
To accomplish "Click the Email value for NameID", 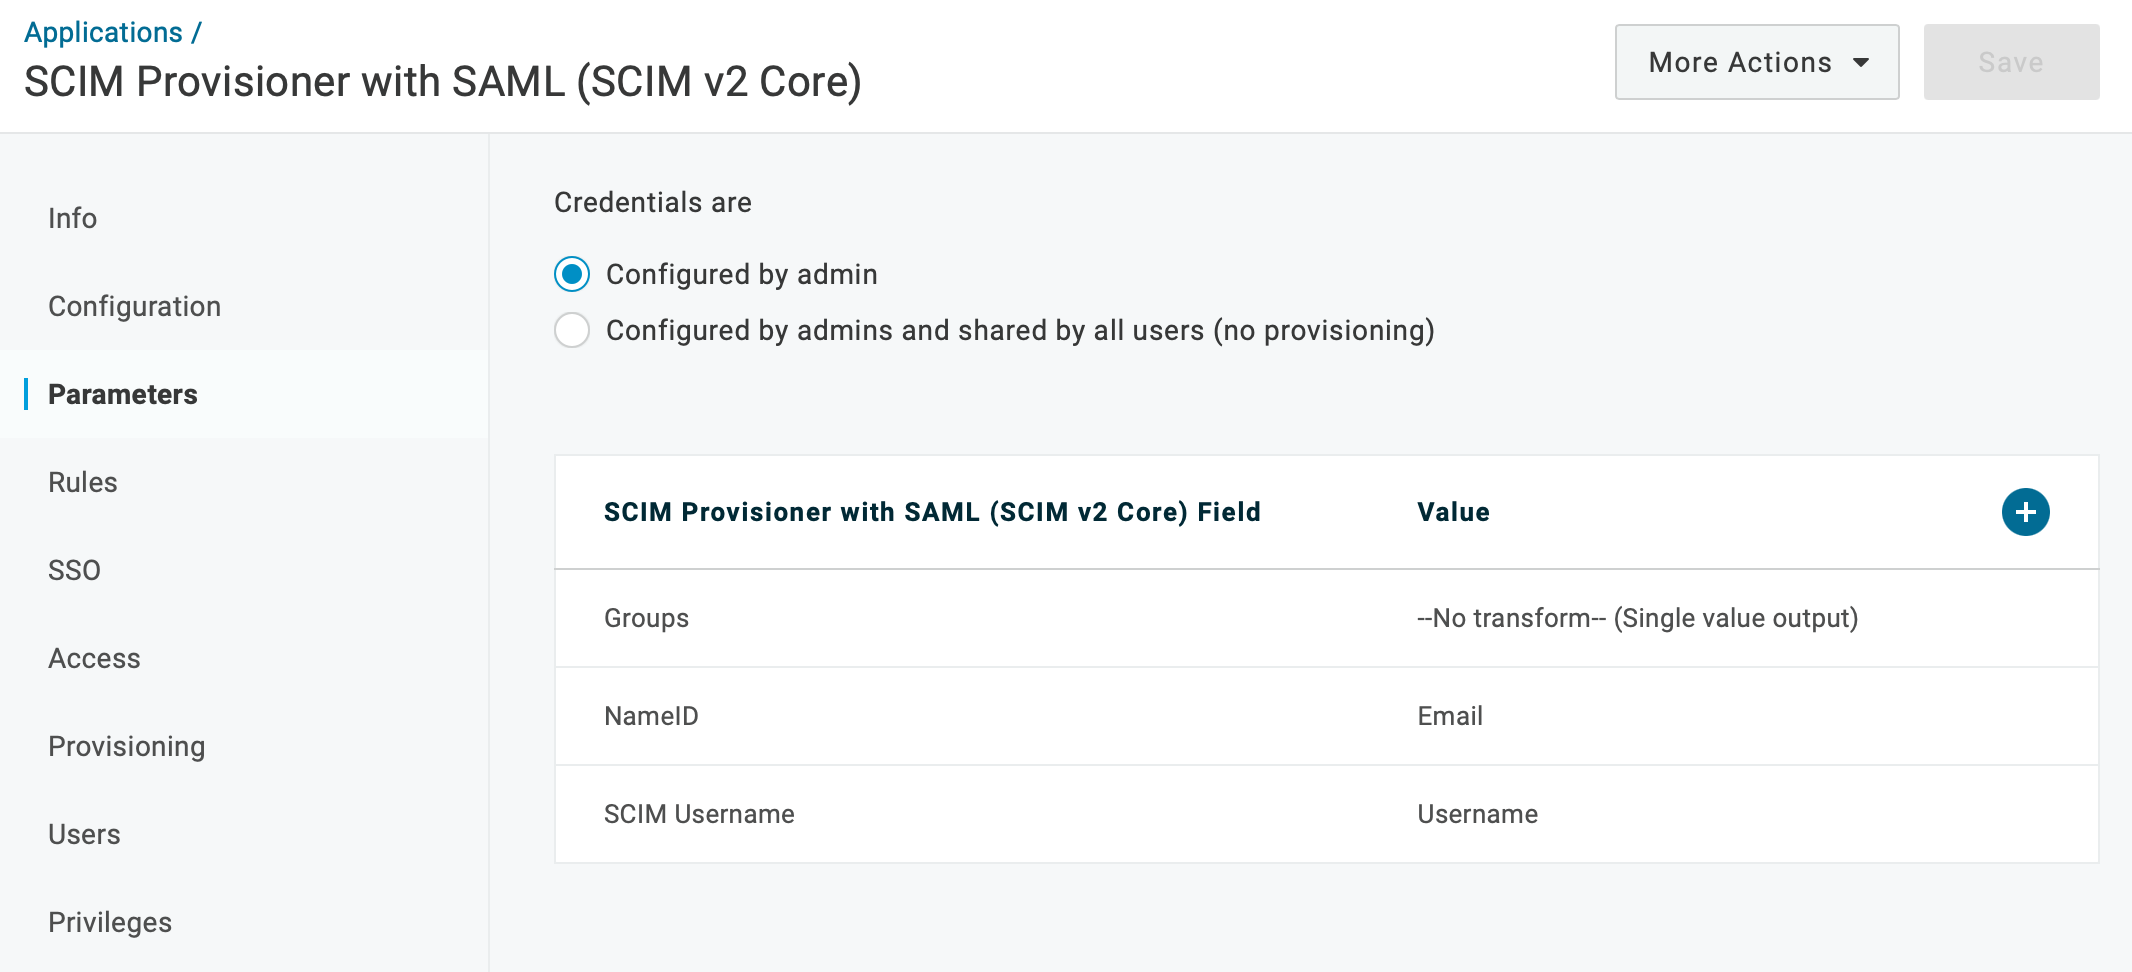I will pyautogui.click(x=1450, y=716).
